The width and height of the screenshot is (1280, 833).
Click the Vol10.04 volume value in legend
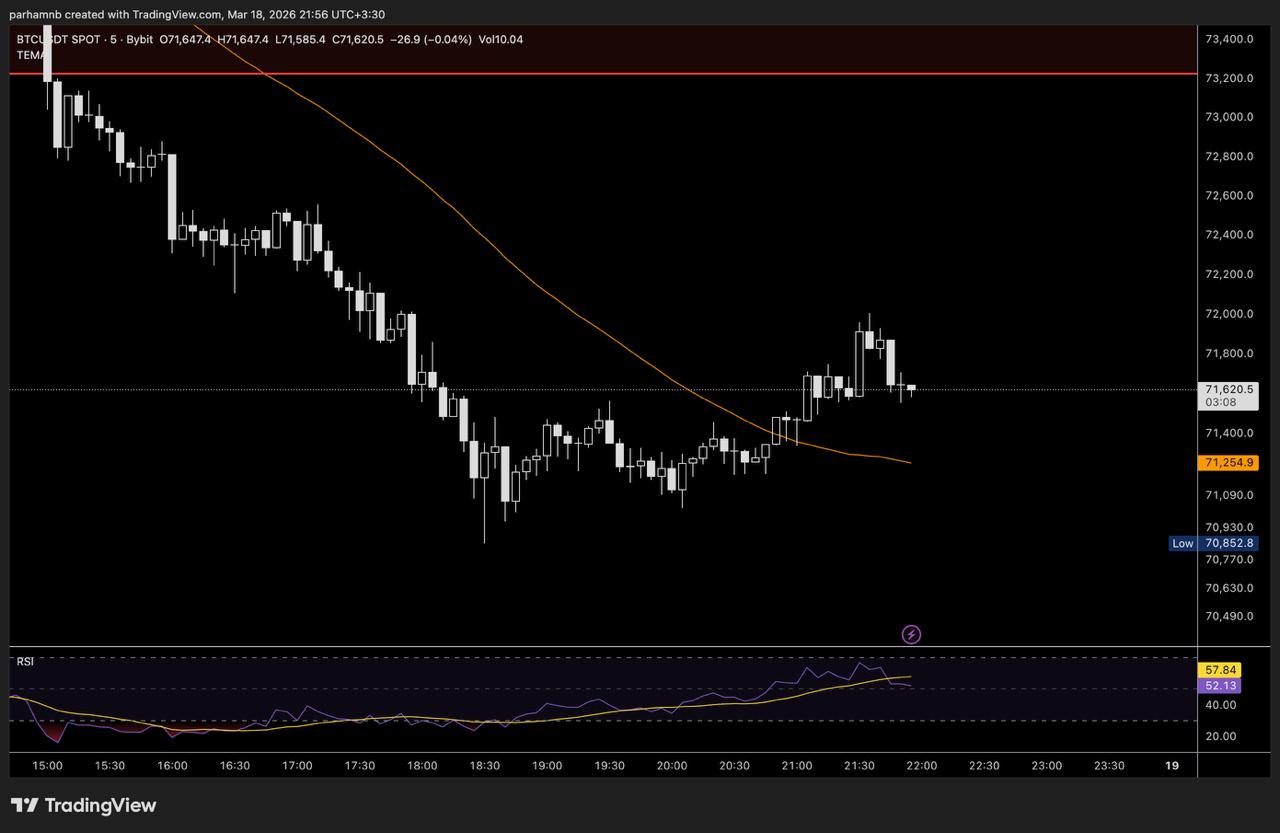[500, 39]
